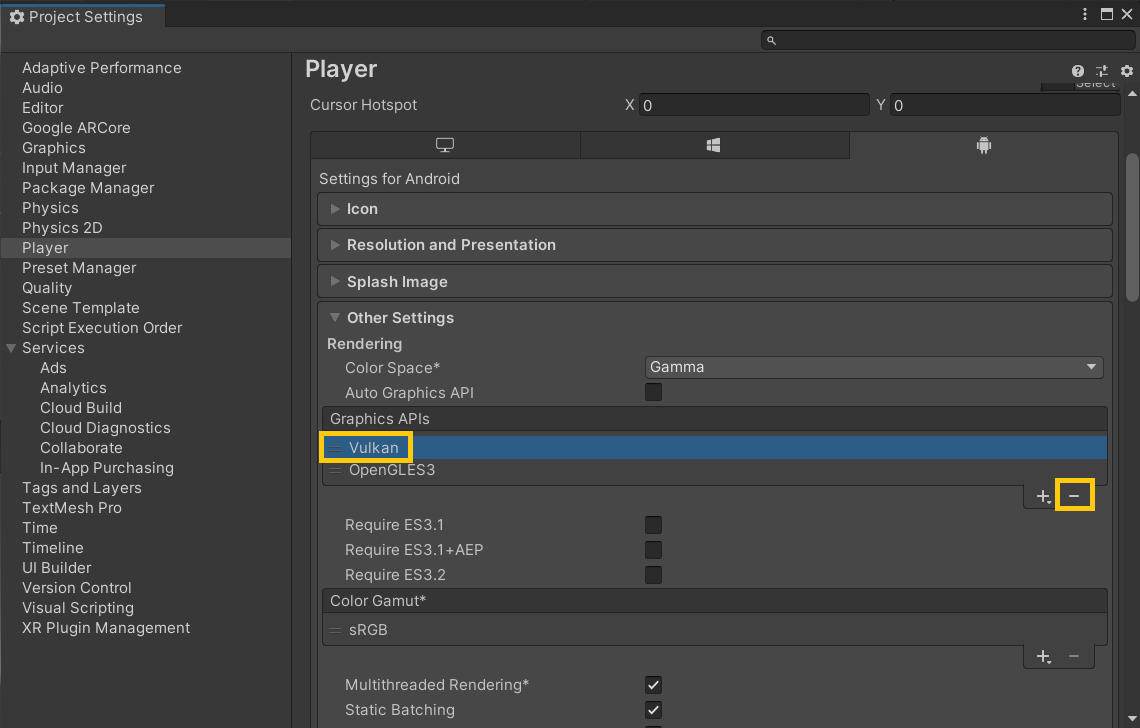Click the Project Settings search field

947,41
